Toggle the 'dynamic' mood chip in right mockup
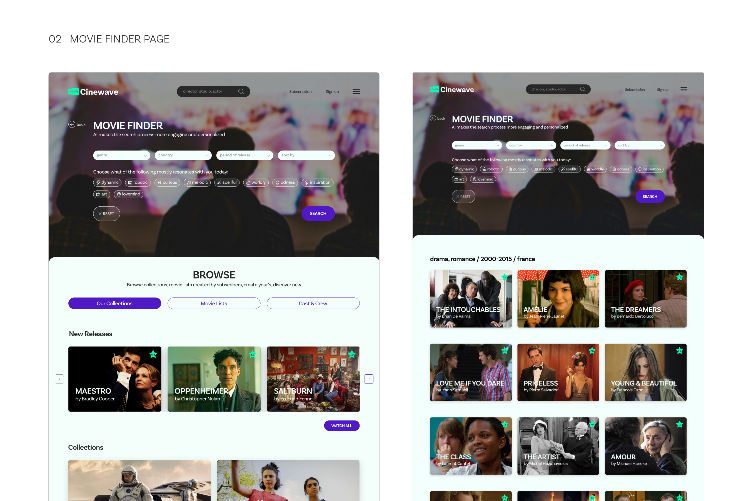Screen dimensions: 751x501 tap(465, 169)
